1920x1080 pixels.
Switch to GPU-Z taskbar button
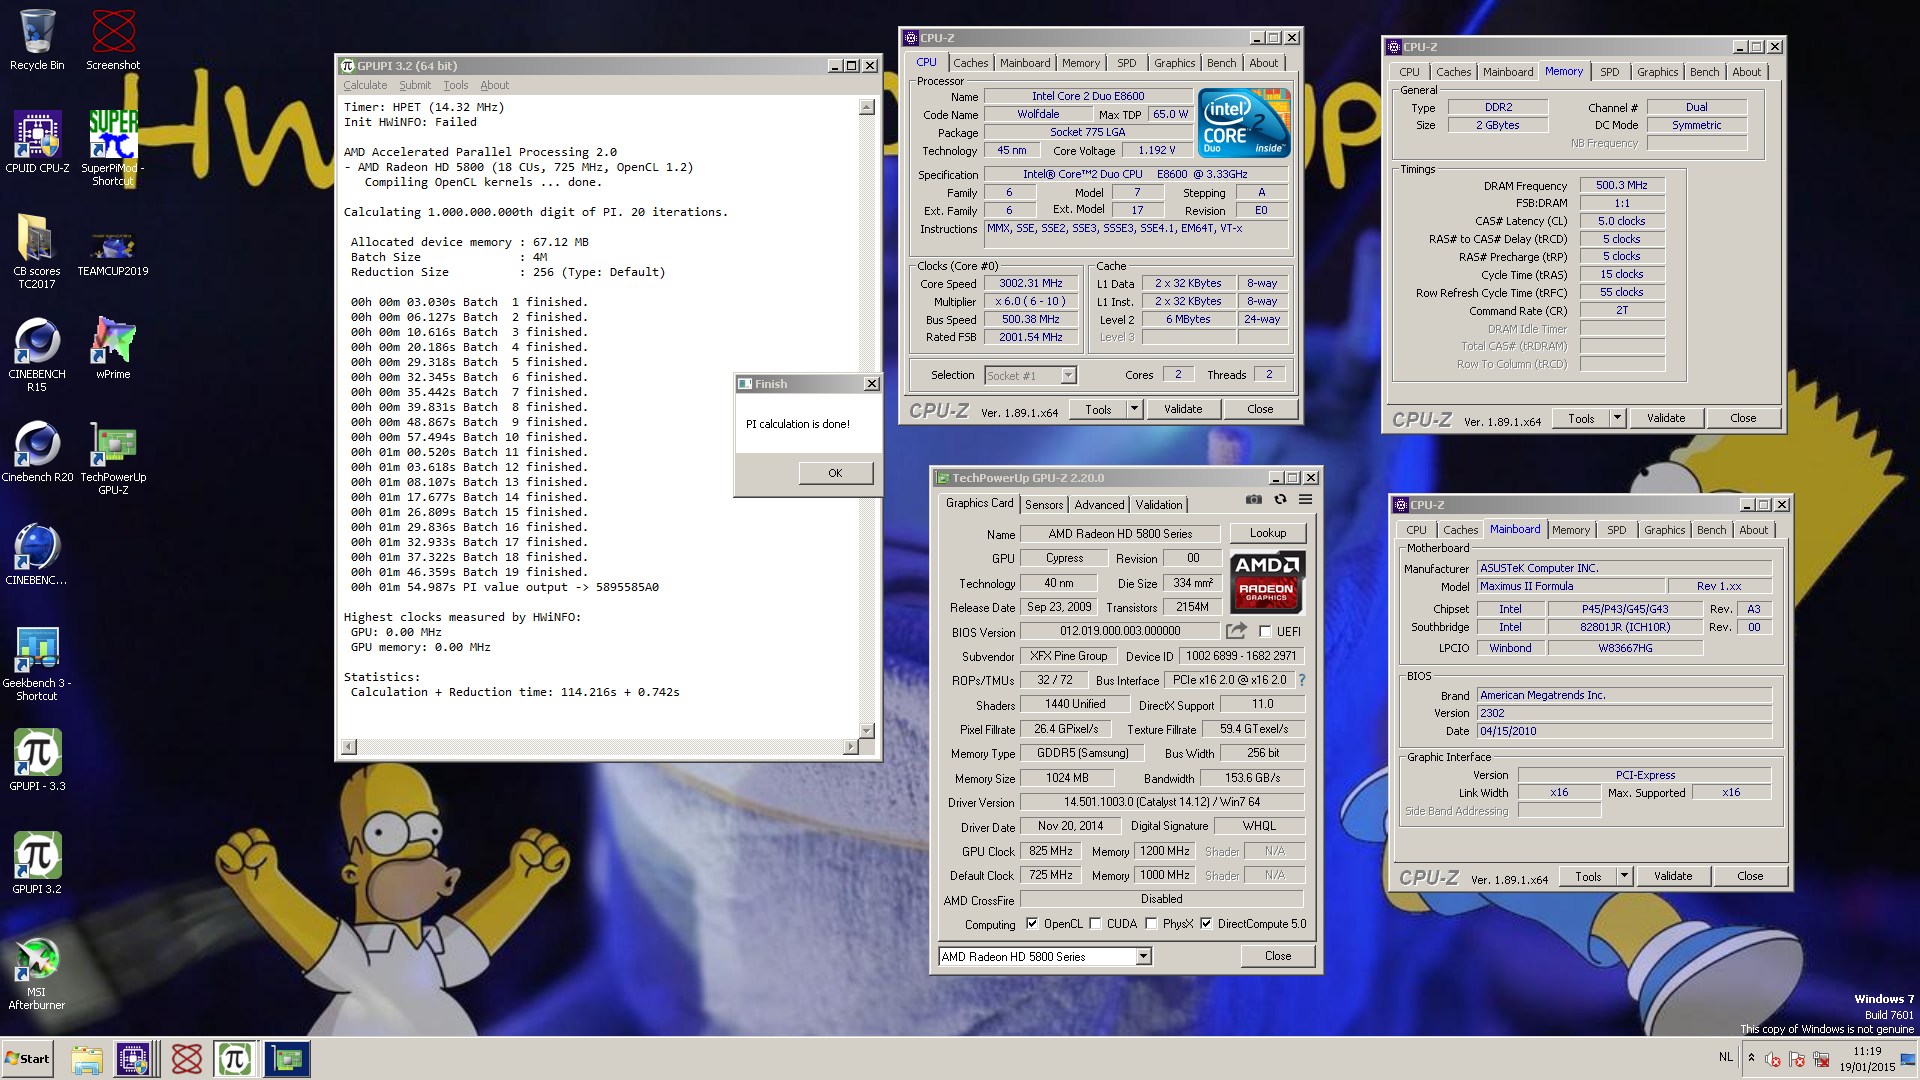(287, 1059)
